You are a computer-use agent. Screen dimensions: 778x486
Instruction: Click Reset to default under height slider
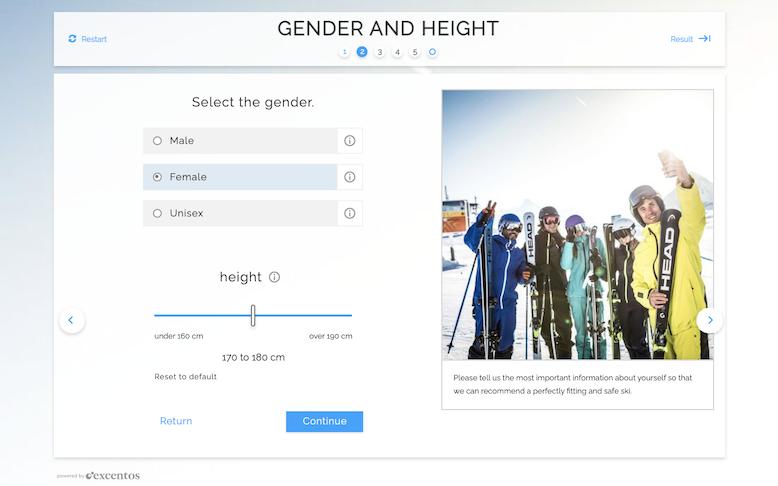coord(185,377)
